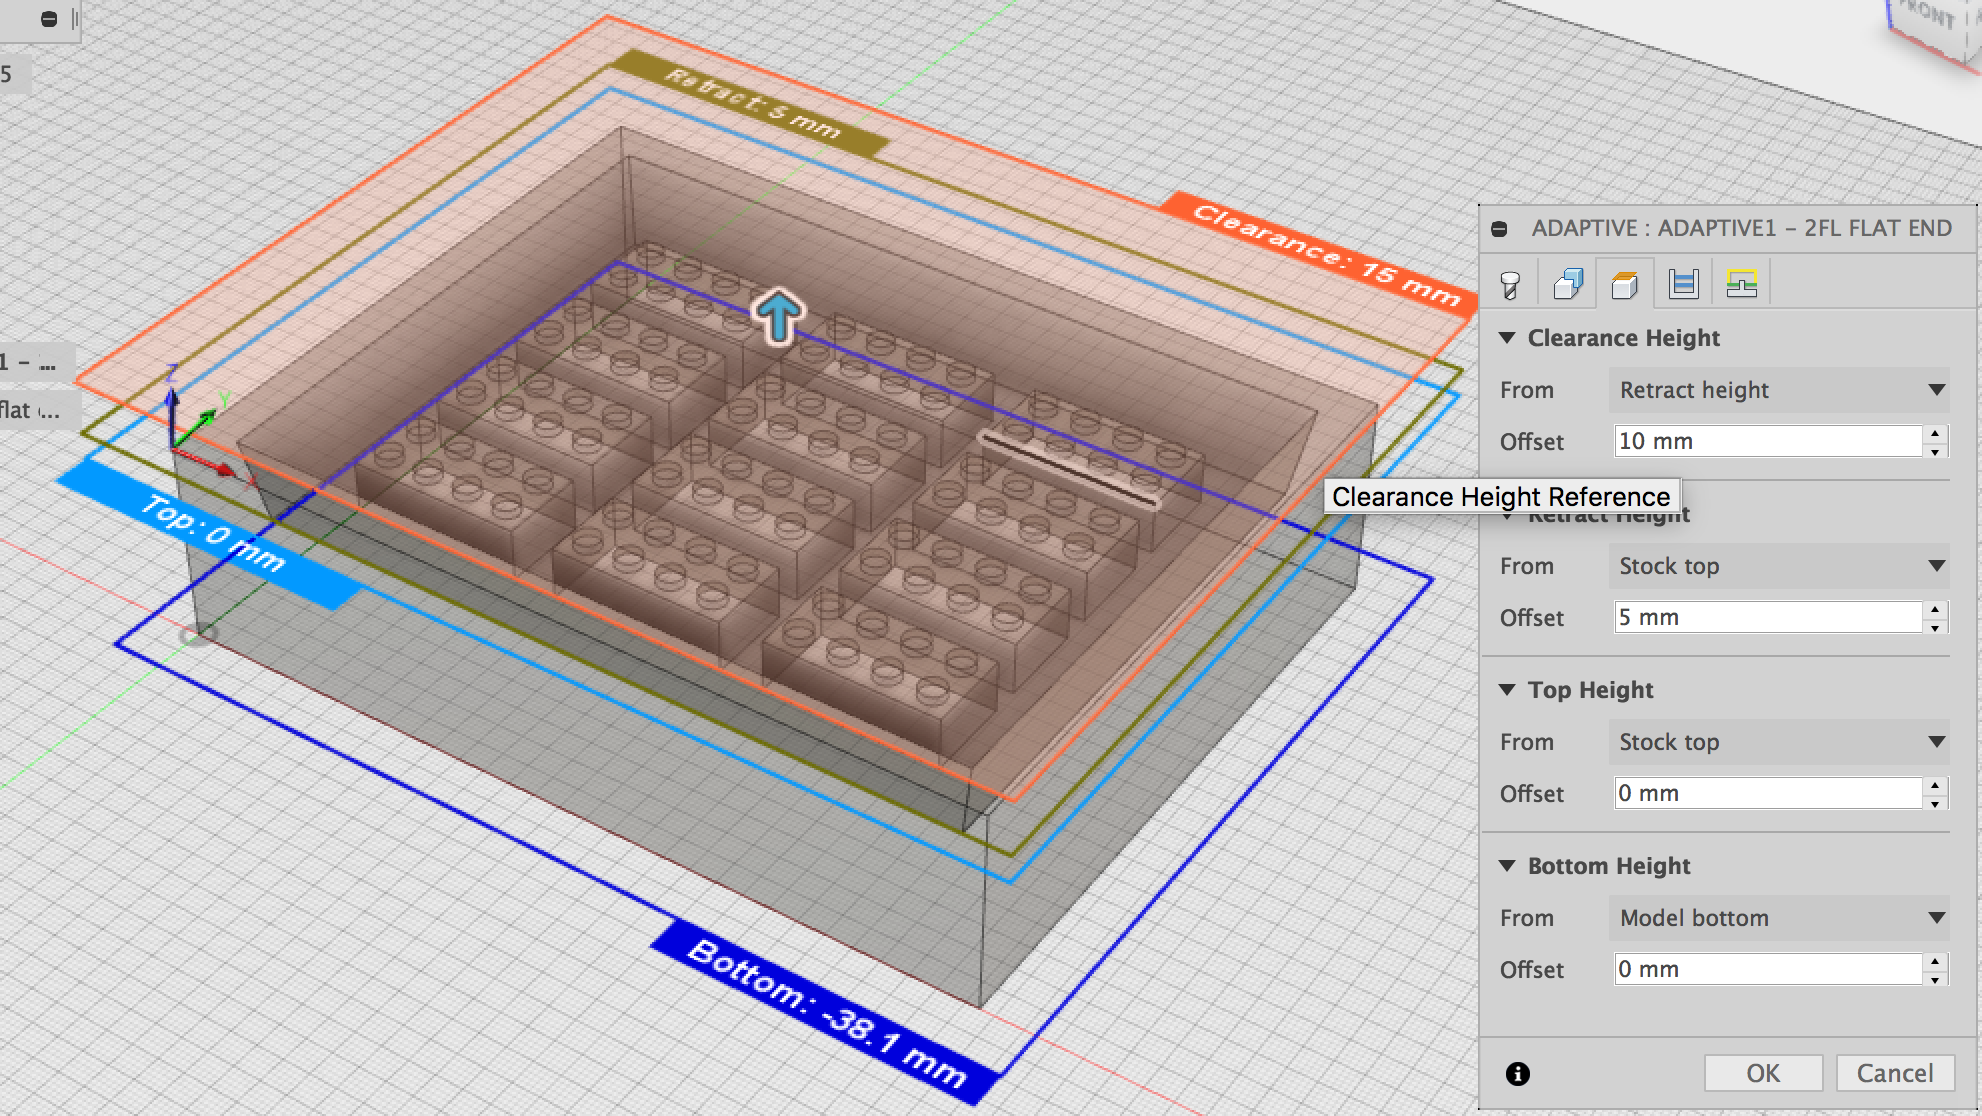Click the Bottom Height offset field
Viewport: 1982px width, 1116px height.
point(1768,969)
